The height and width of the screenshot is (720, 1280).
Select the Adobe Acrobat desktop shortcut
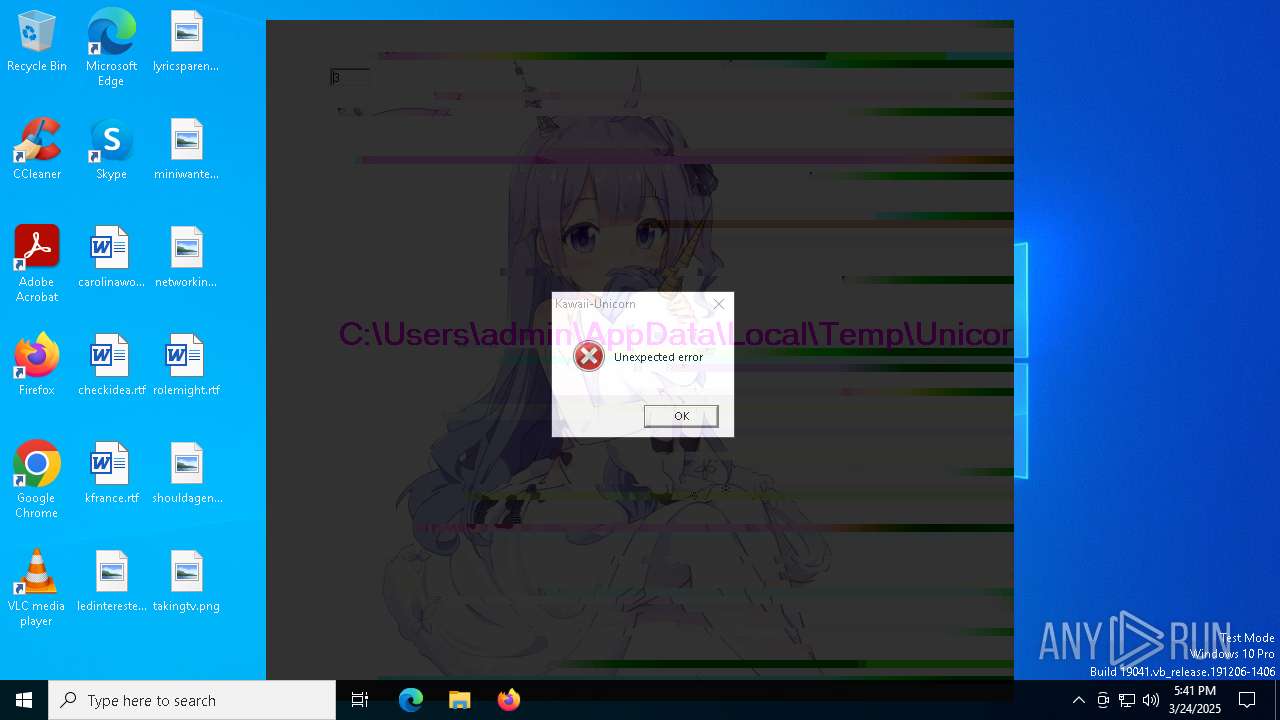click(x=37, y=264)
